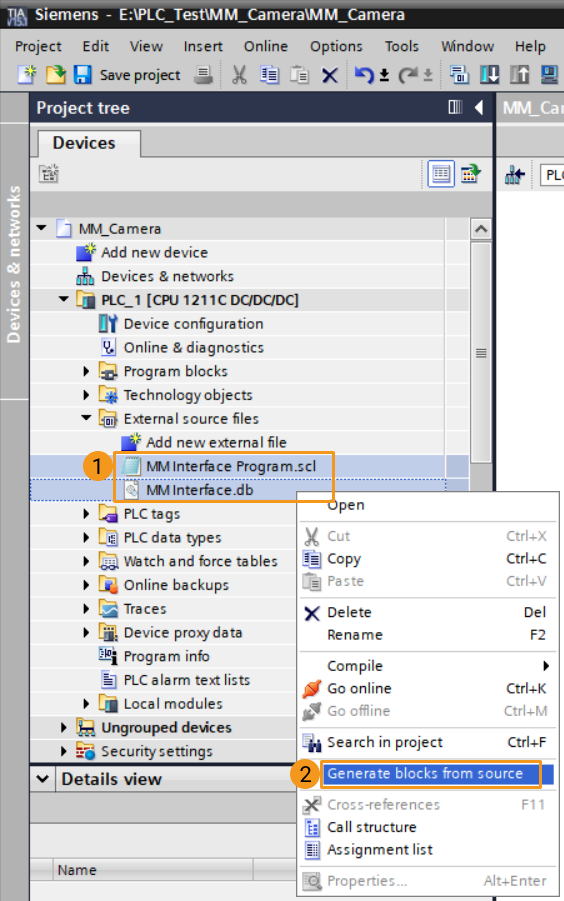Viewport: 564px width, 901px height.
Task: Toggle the tree overview table view icon
Action: pyautogui.click(x=441, y=174)
